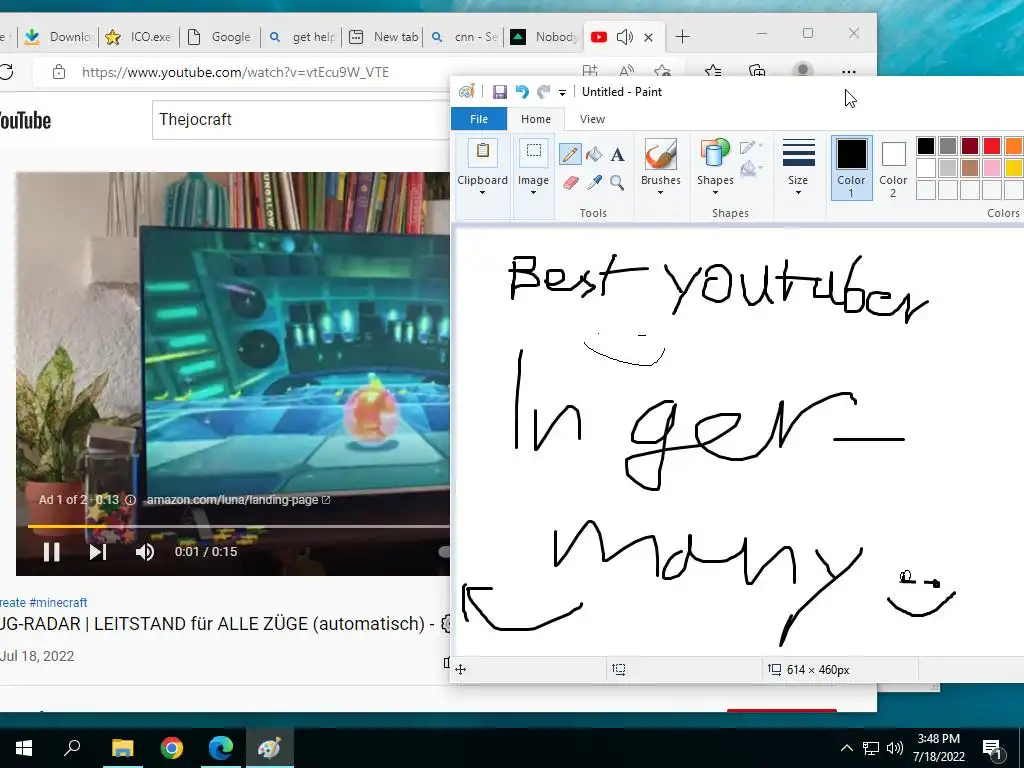Close the YouTube browser tab

(x=648, y=37)
